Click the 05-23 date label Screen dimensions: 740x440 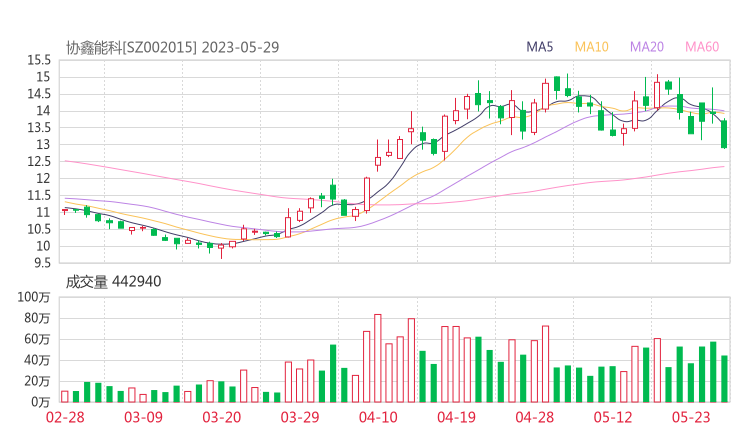pos(691,417)
